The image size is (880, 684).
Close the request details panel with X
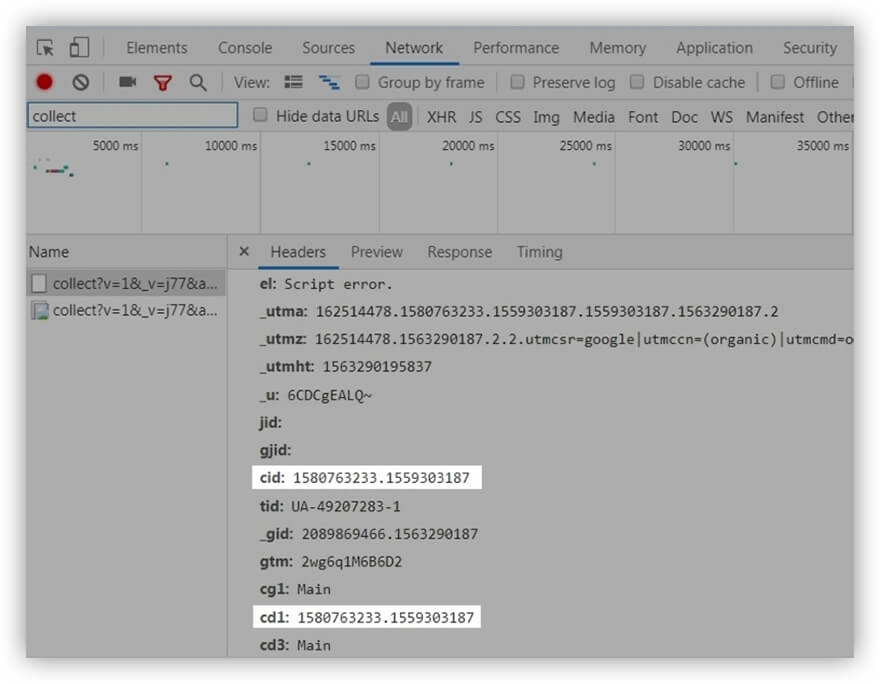tap(244, 252)
